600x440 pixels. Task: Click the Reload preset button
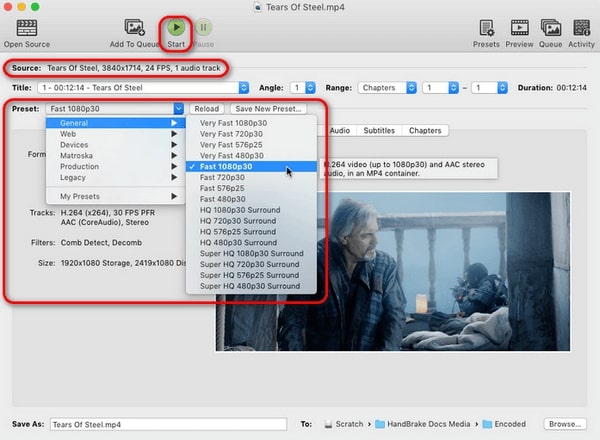click(x=207, y=109)
